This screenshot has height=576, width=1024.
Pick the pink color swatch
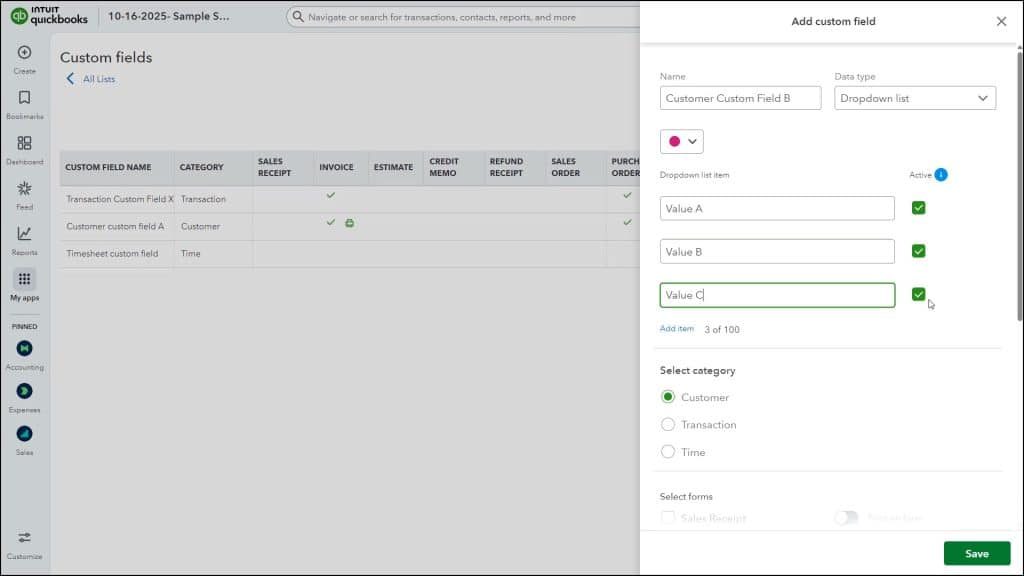click(673, 141)
